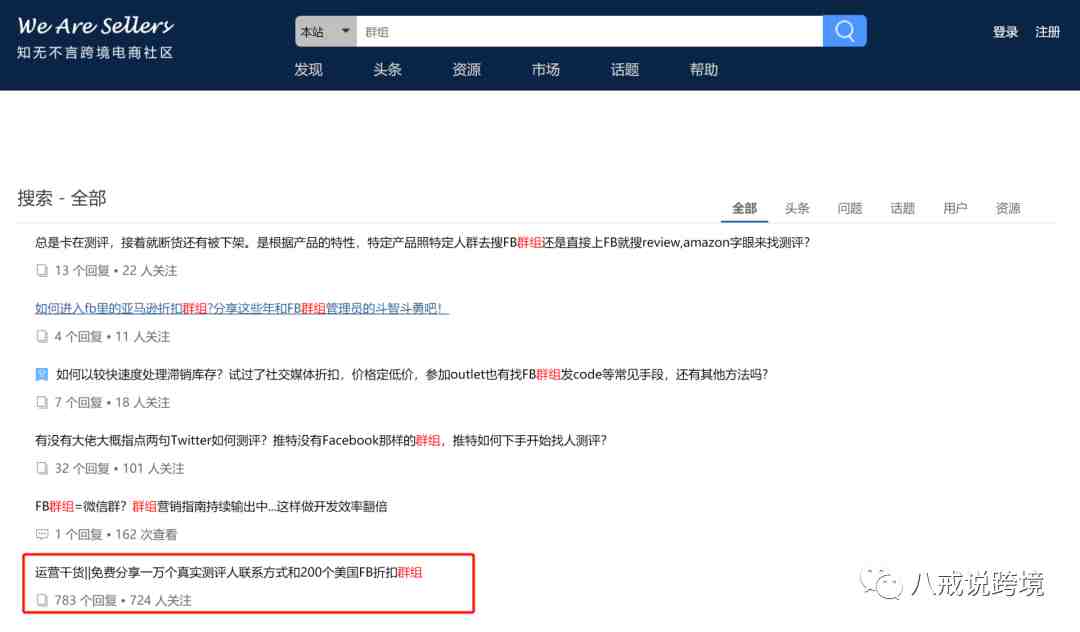Image resolution: width=1080 pixels, height=632 pixels.
Task: Open the 注册 register link
Action: pos(1047,32)
